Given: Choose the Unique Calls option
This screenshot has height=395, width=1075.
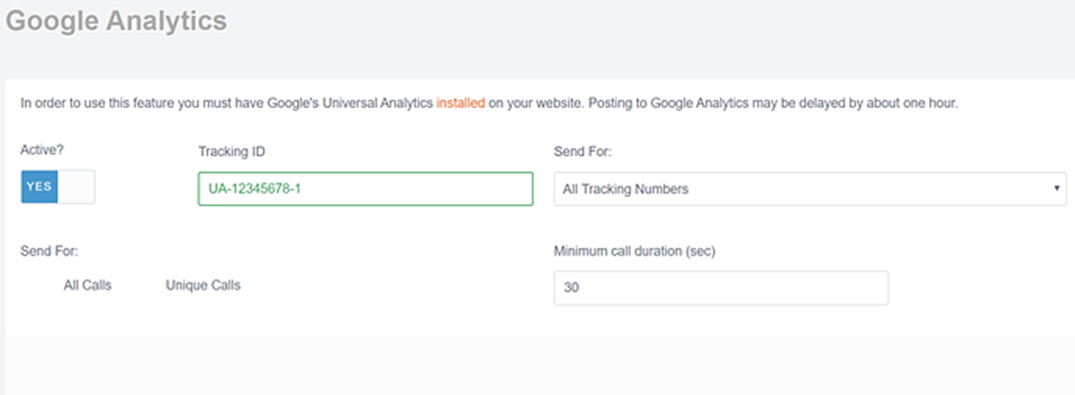Looking at the screenshot, I should coord(203,285).
